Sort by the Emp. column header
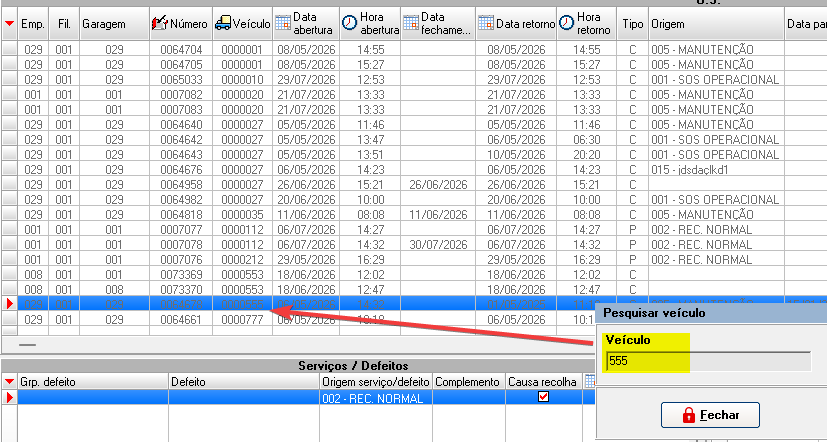Screen dimensions: 827x442 point(33,24)
